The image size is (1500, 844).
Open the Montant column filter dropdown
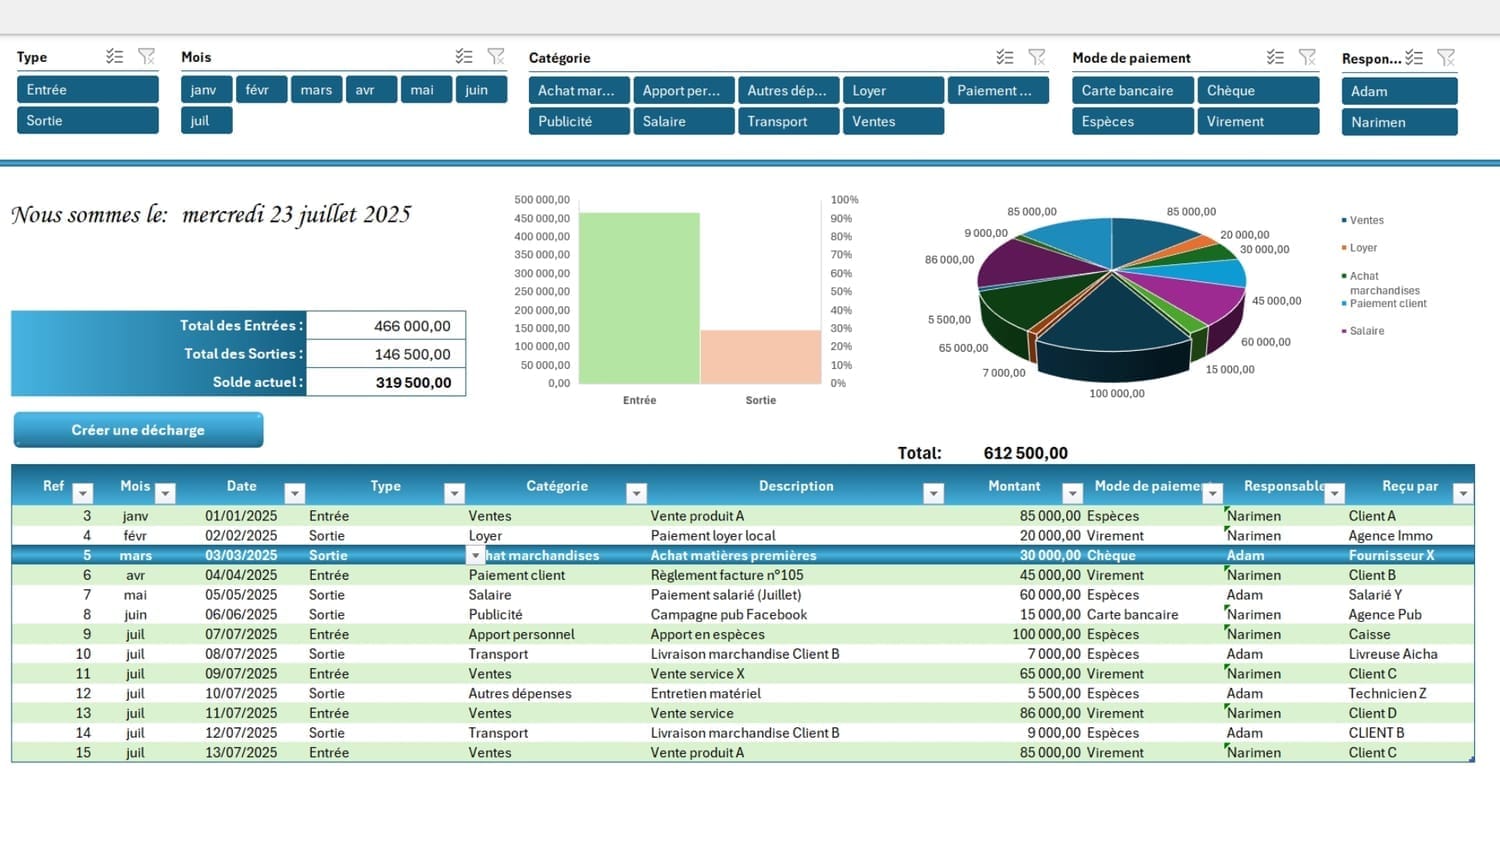1072,493
